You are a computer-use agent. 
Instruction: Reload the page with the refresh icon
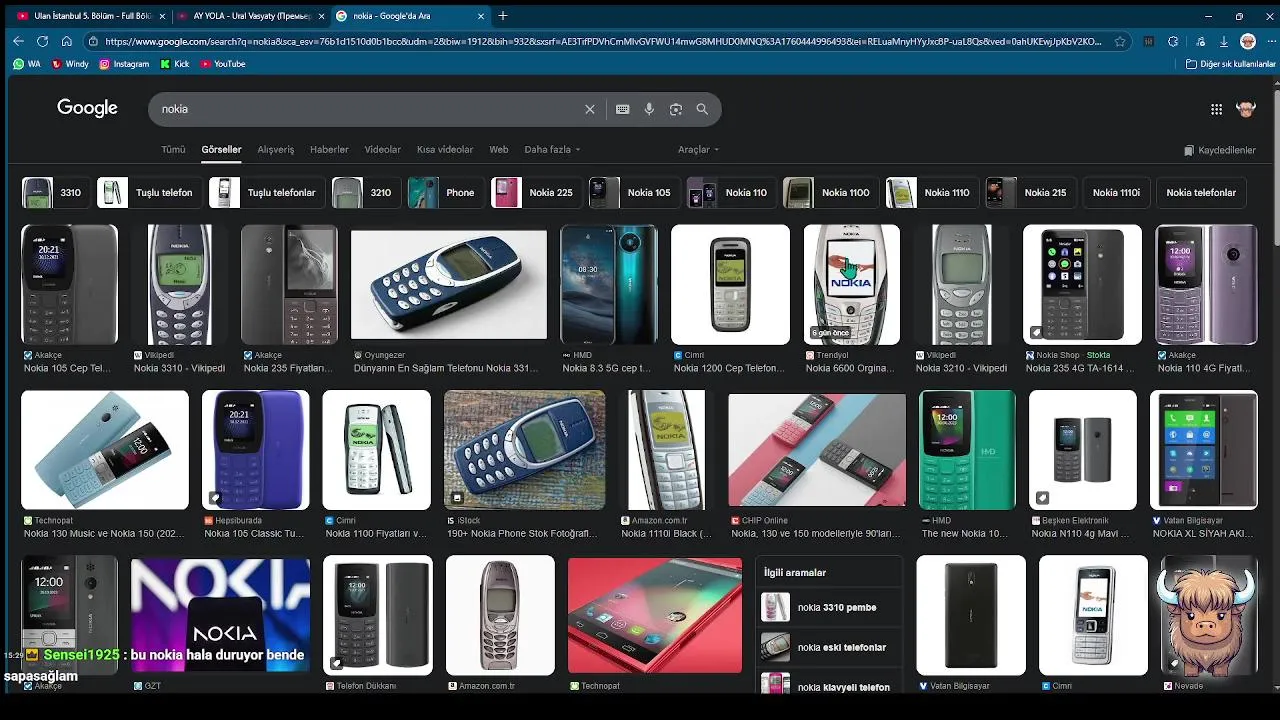point(42,41)
